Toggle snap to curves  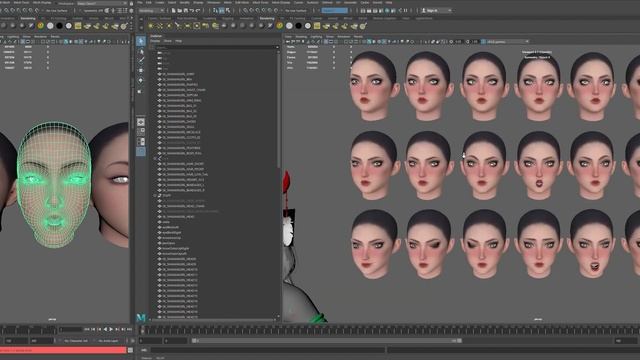pos(252,11)
